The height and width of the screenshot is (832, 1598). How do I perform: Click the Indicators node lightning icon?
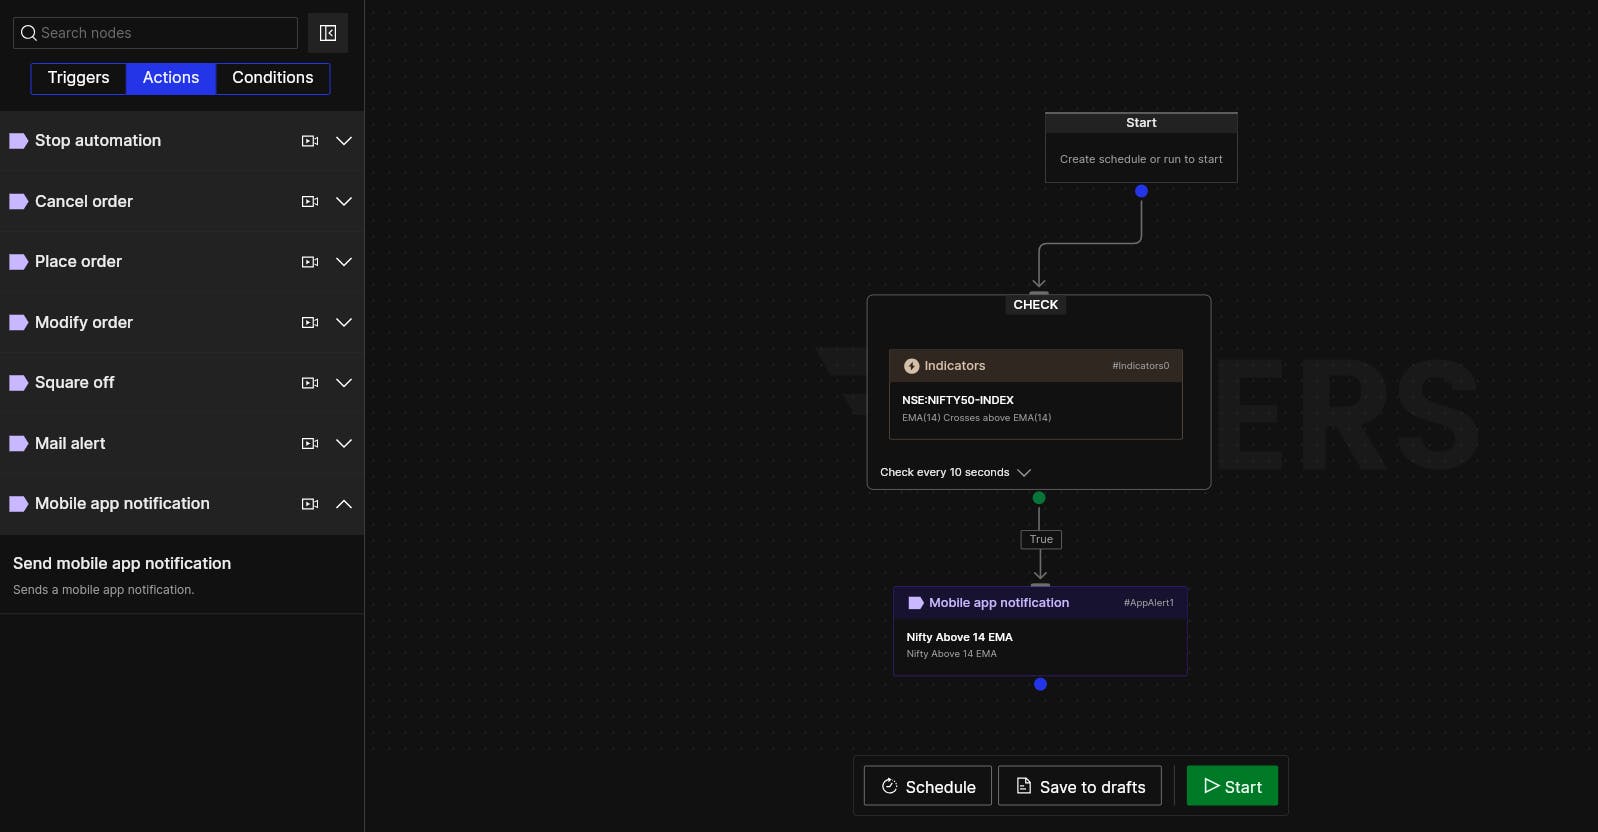click(x=911, y=366)
